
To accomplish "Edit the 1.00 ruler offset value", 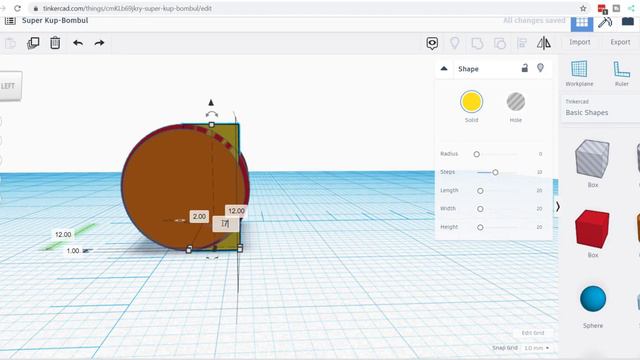I will point(73,251).
